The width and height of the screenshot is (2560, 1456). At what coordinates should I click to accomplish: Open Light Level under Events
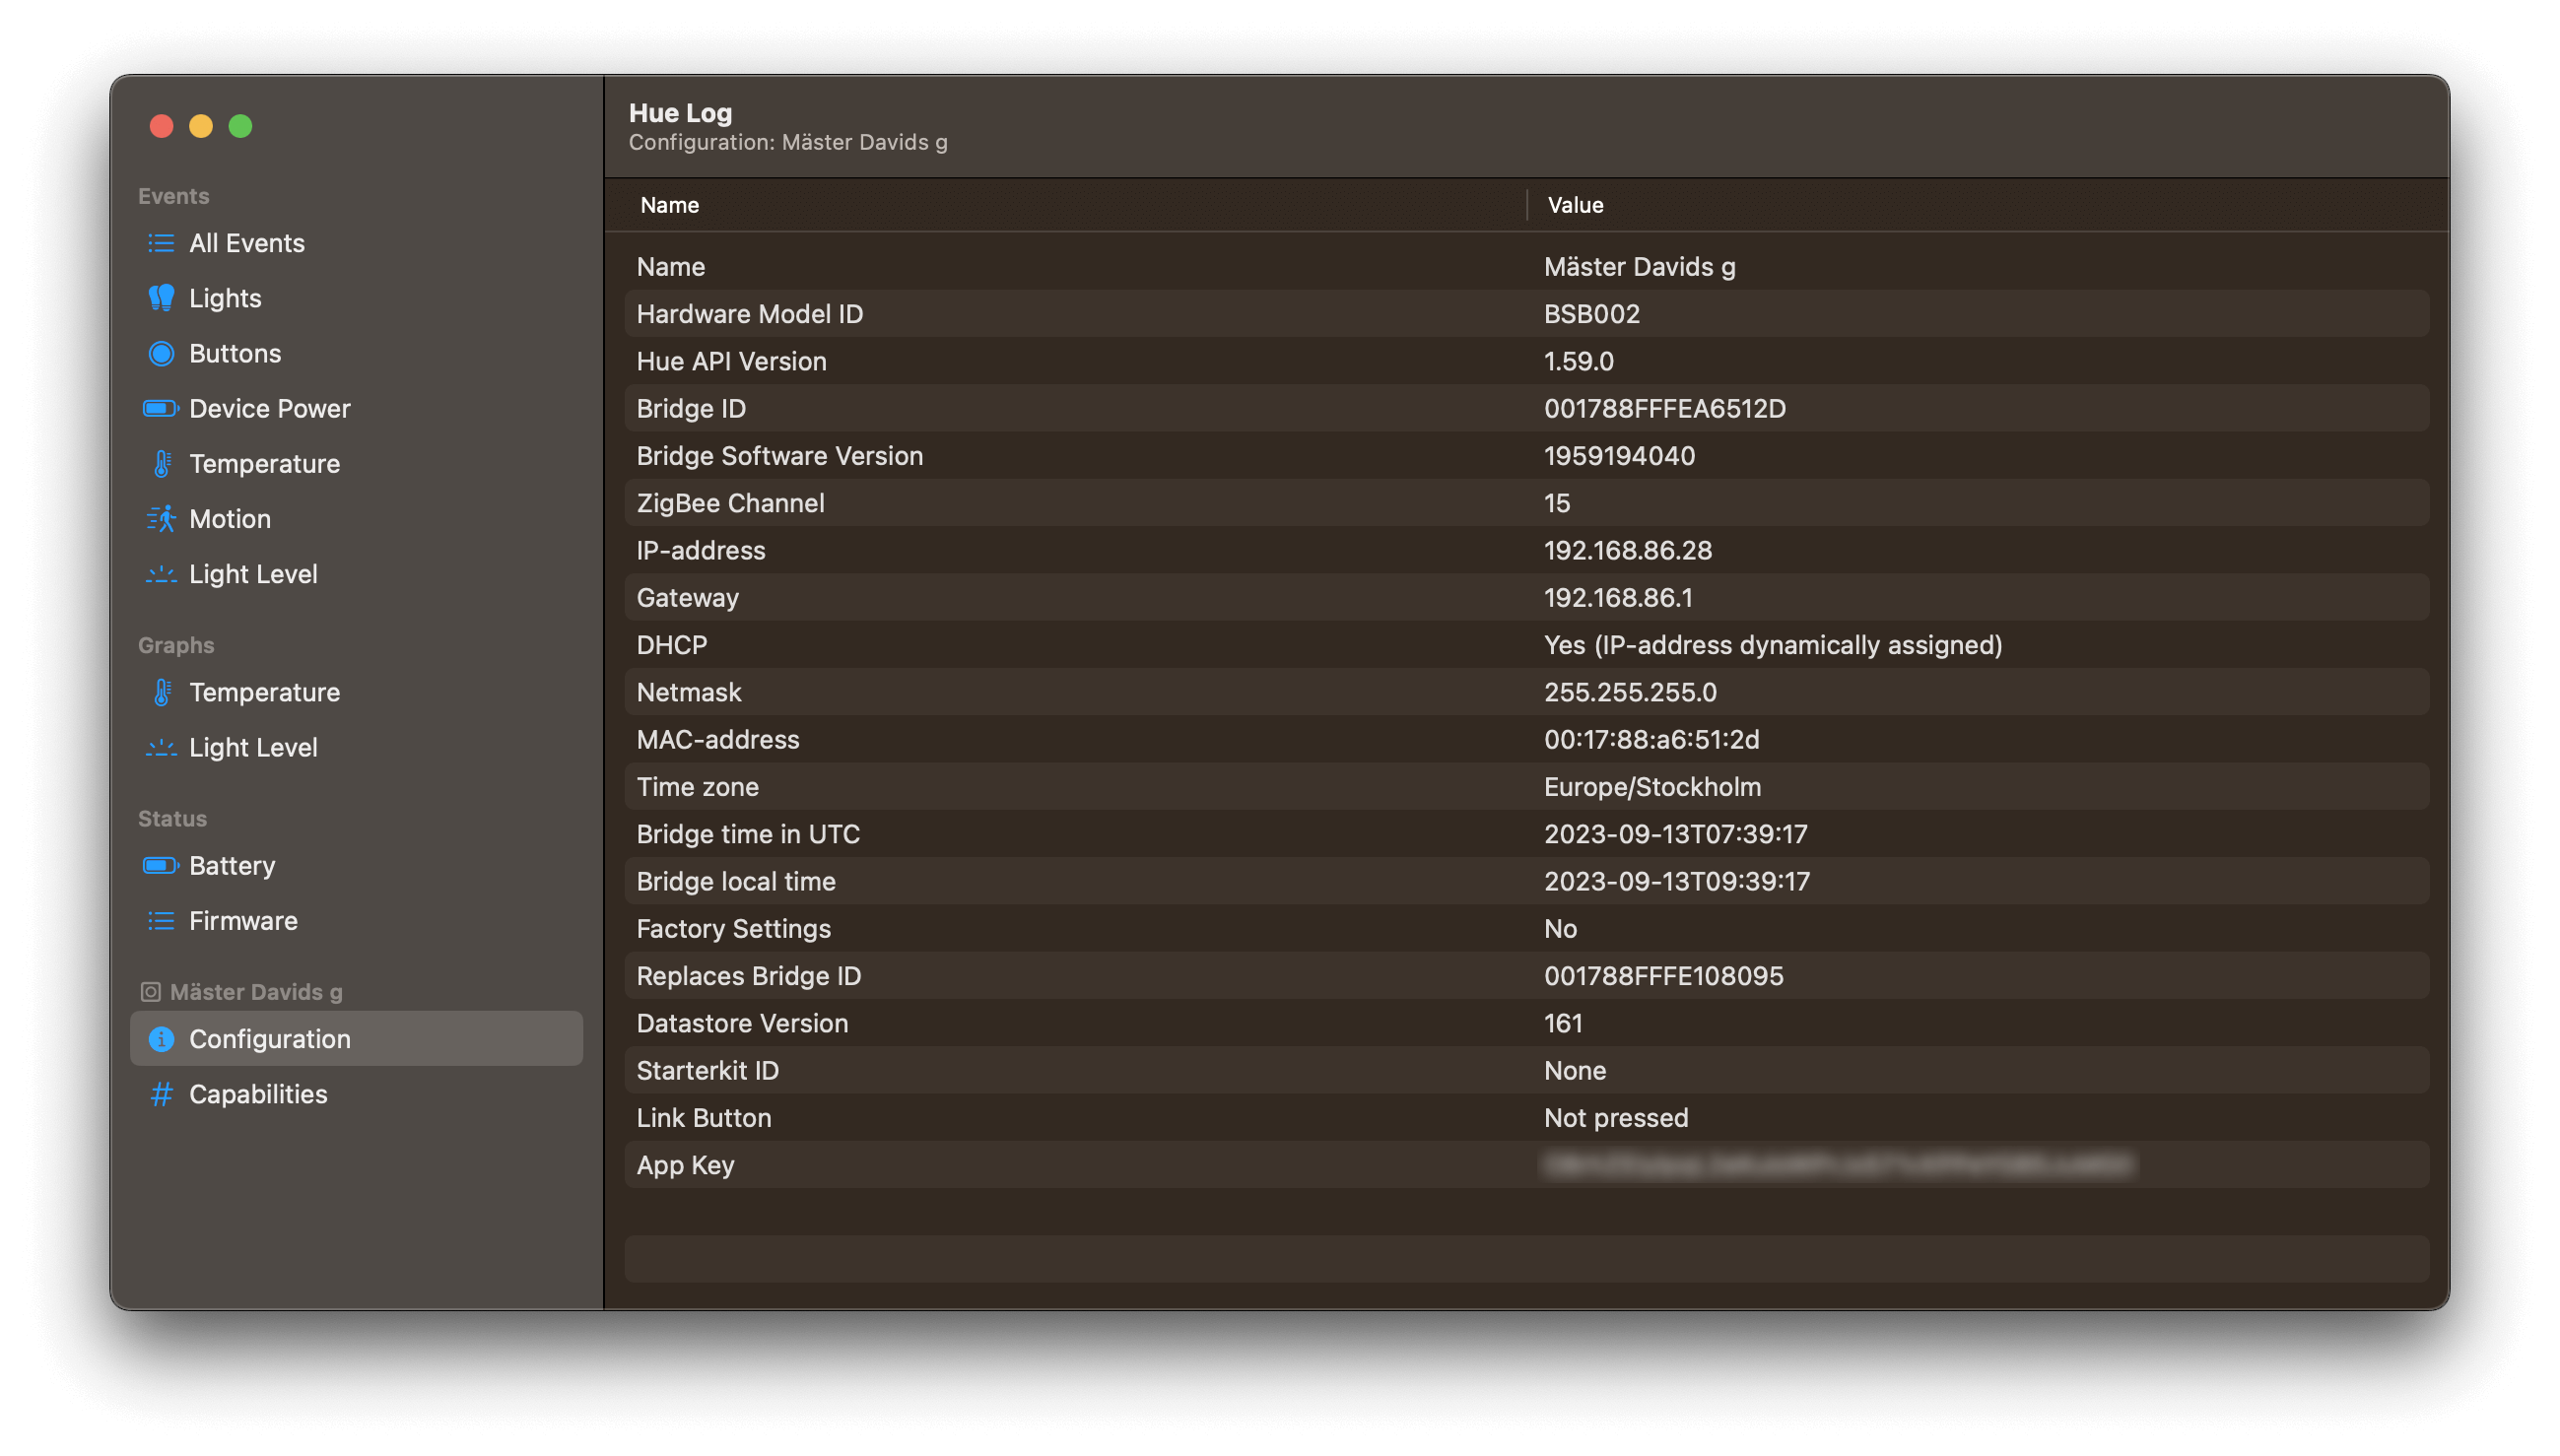tap(252, 573)
